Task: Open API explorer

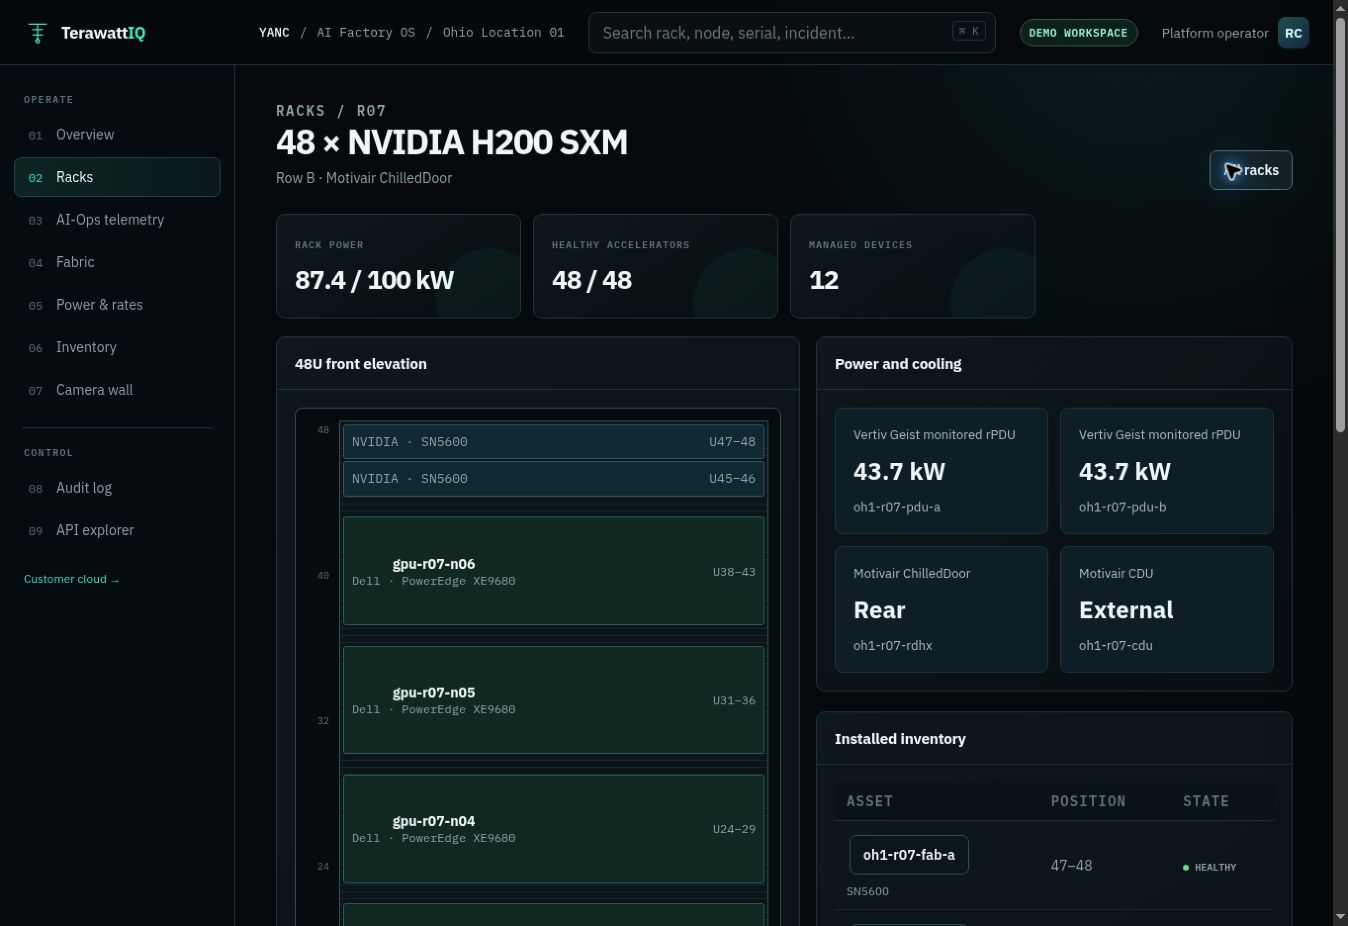Action: pyautogui.click(x=117, y=530)
